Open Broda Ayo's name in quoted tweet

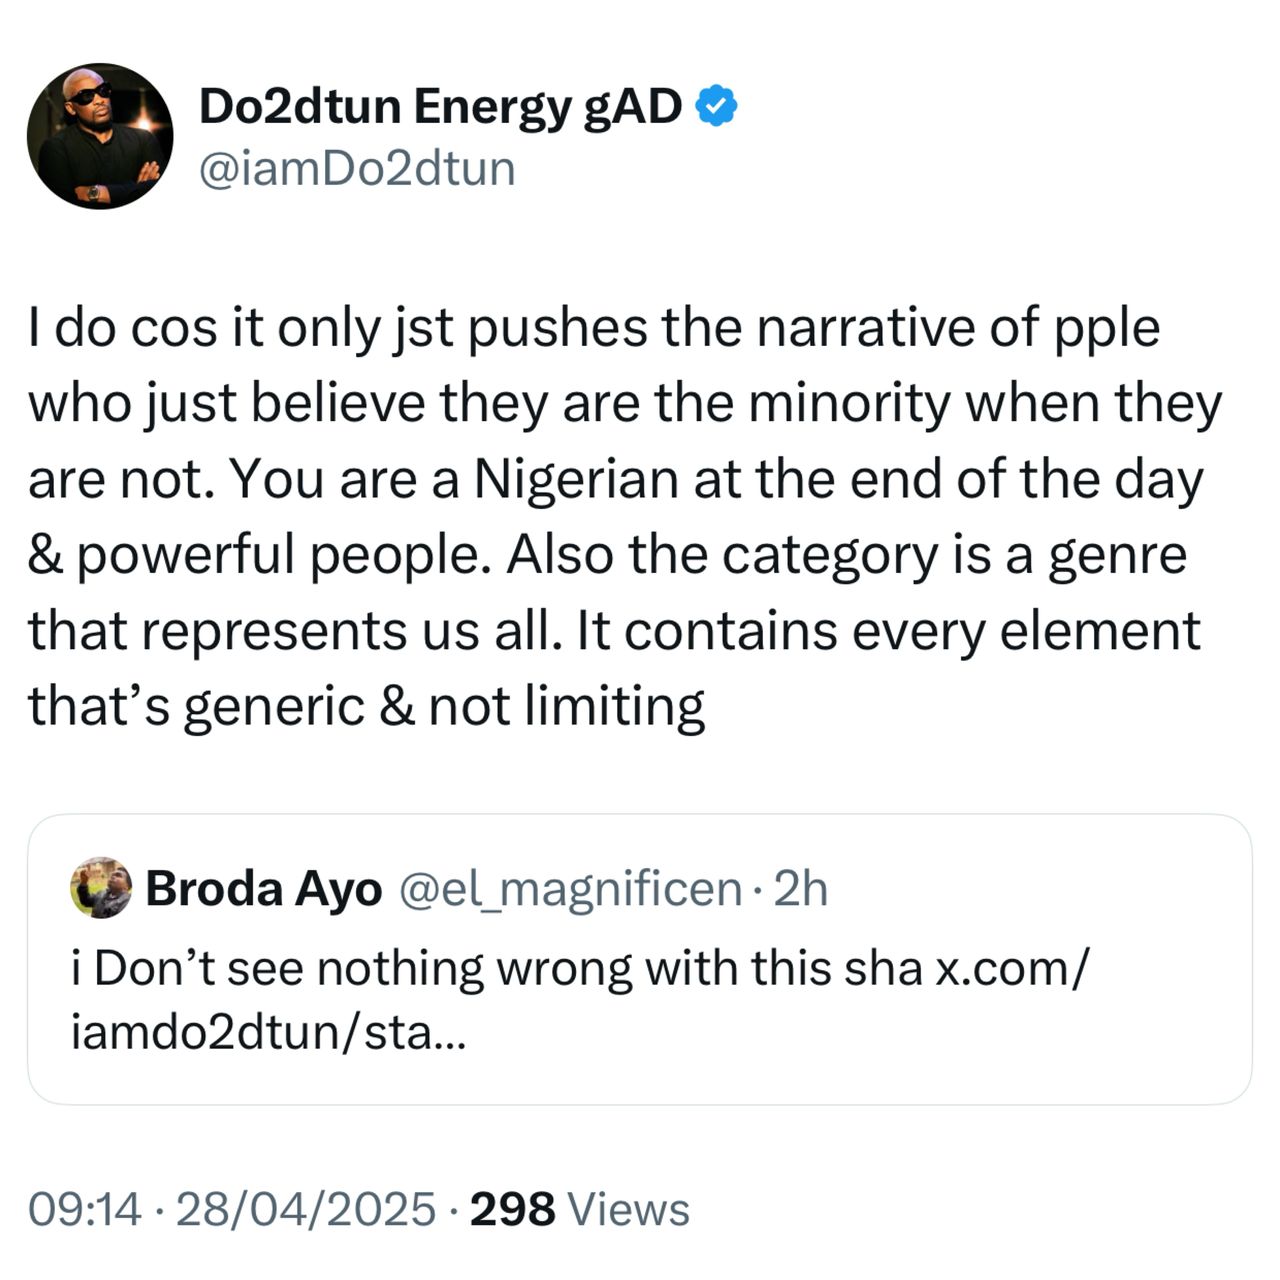(263, 889)
